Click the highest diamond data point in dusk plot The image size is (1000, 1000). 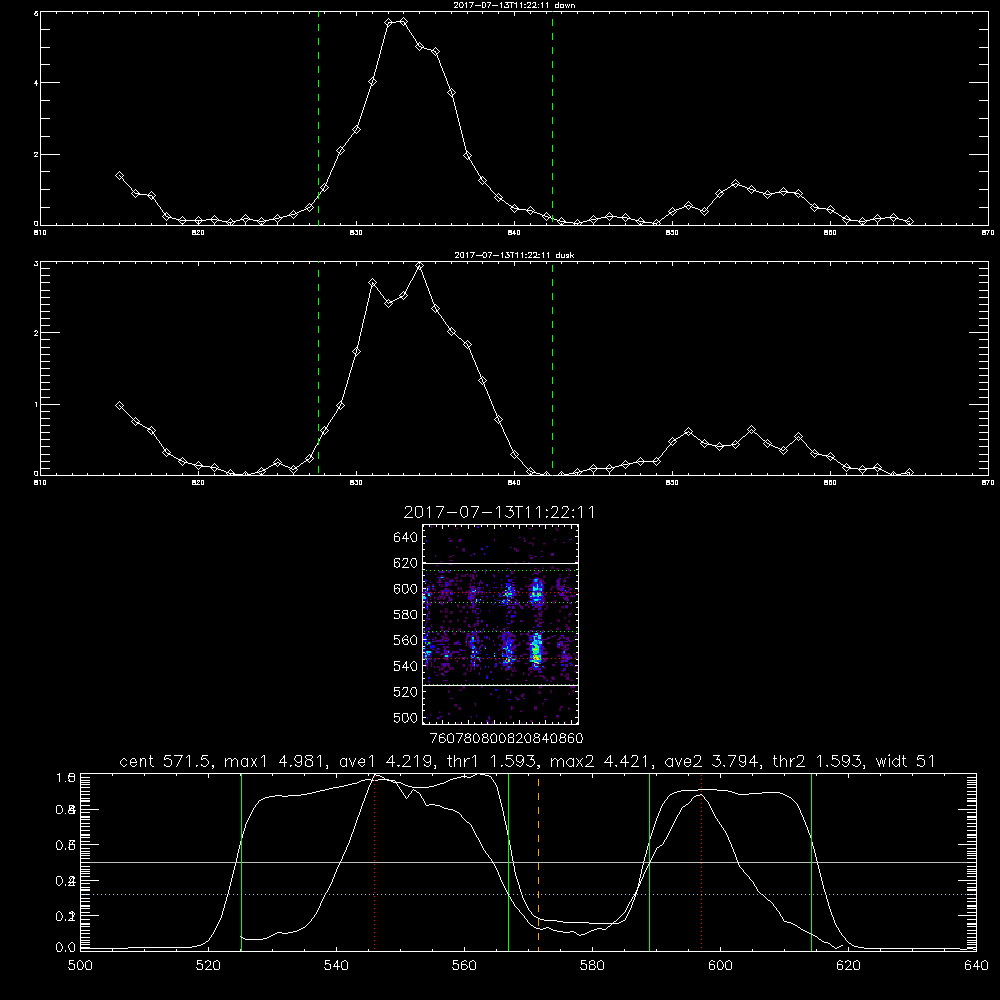(419, 267)
